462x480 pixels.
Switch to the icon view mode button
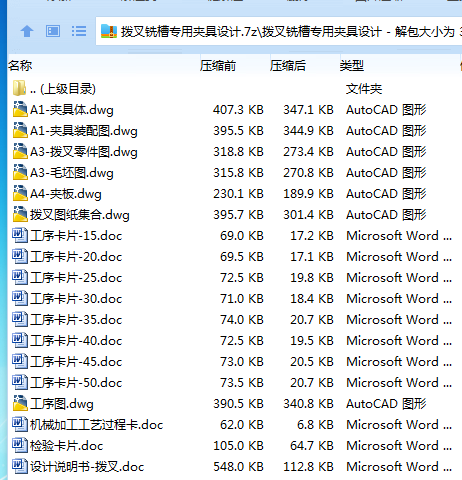coord(53,32)
